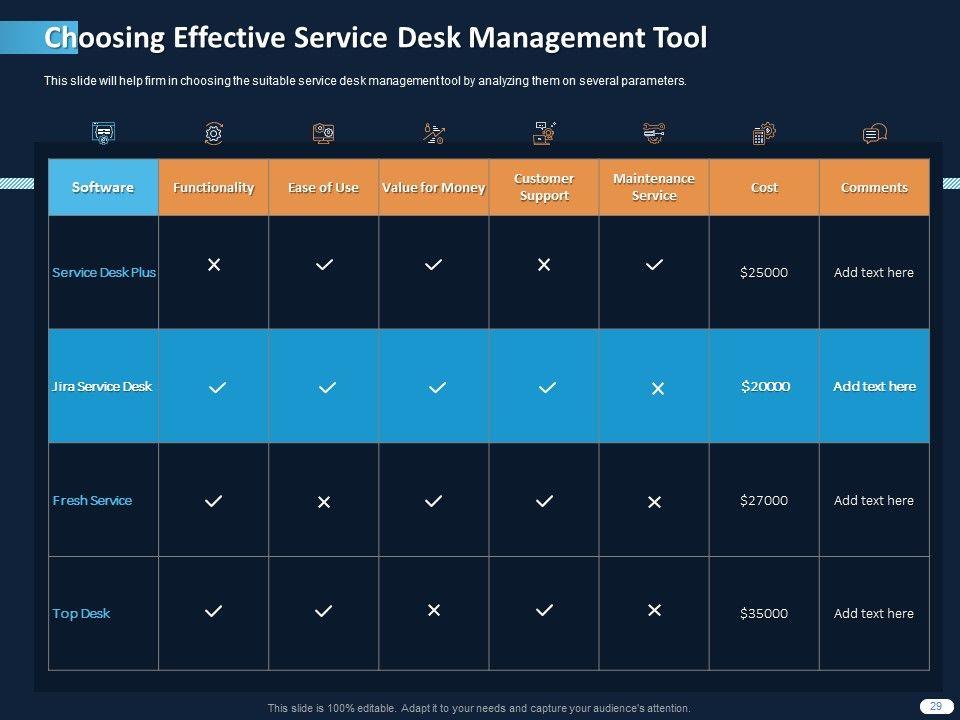960x720 pixels.
Task: Click the cross in Fresh Service Ease of Use
Action: pyautogui.click(x=324, y=502)
